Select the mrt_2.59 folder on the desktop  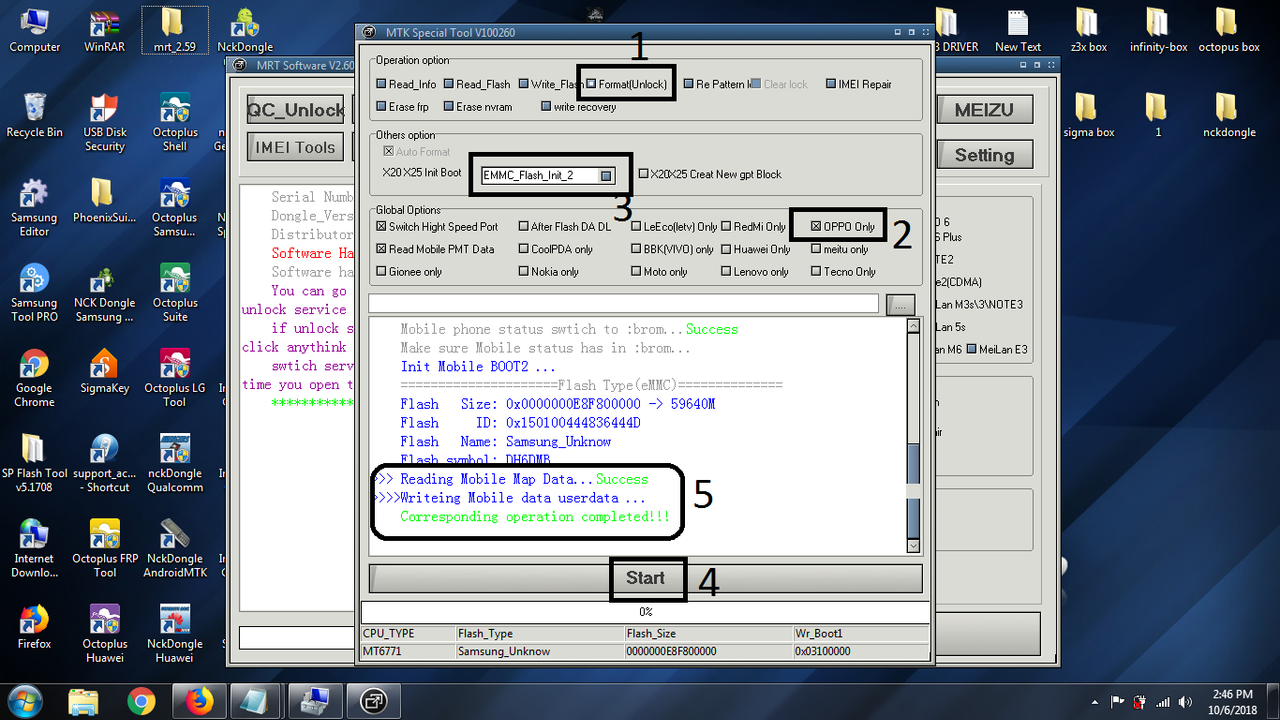(174, 30)
